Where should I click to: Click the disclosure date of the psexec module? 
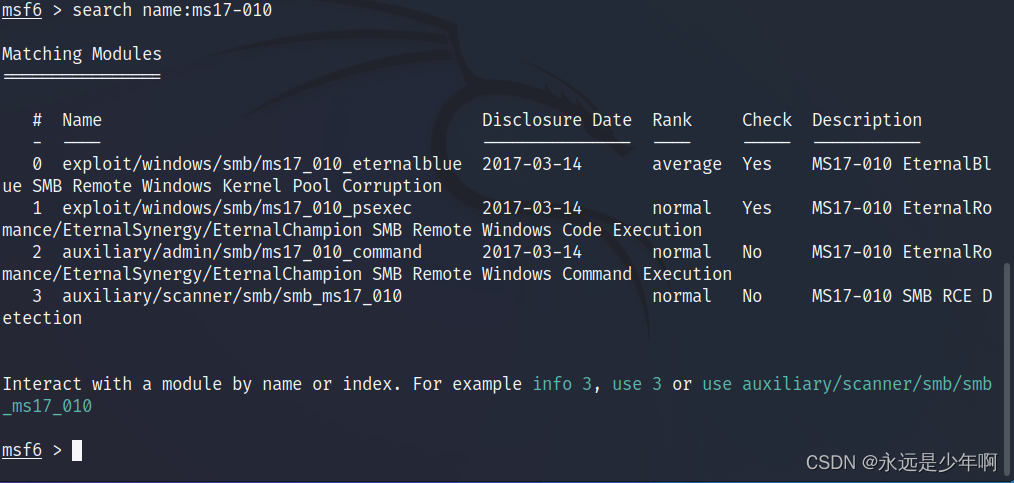coord(532,208)
